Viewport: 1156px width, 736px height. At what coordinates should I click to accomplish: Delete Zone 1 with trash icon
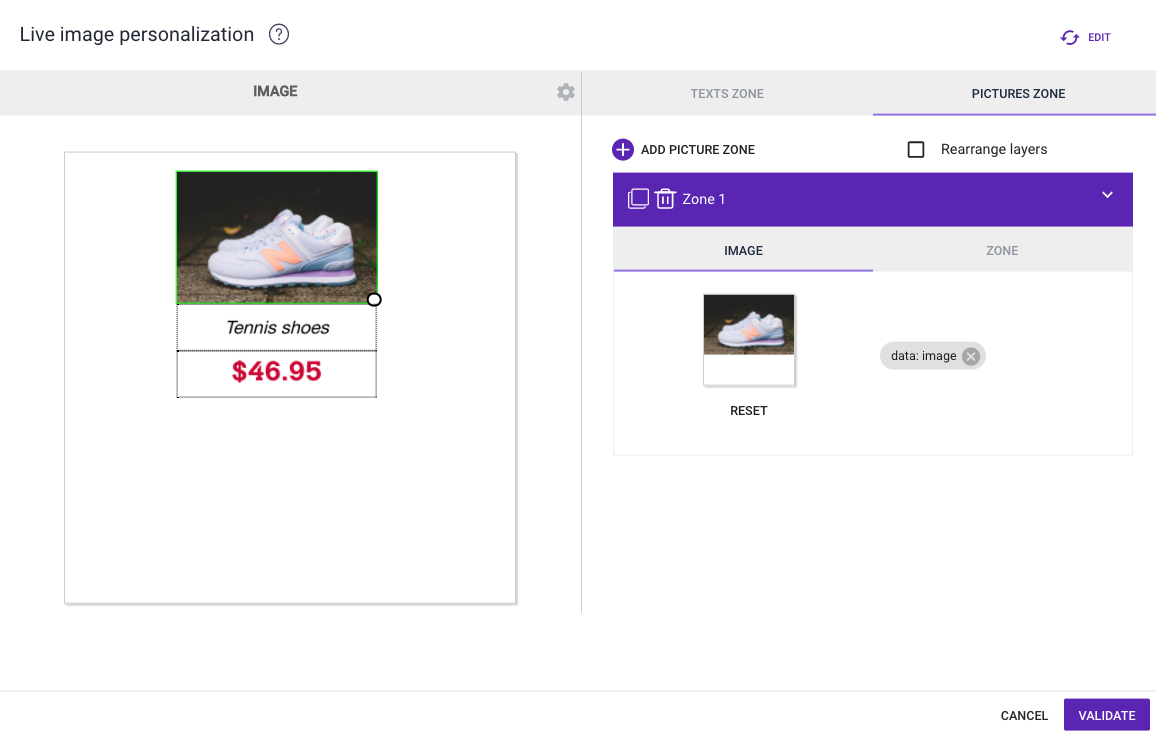click(666, 199)
